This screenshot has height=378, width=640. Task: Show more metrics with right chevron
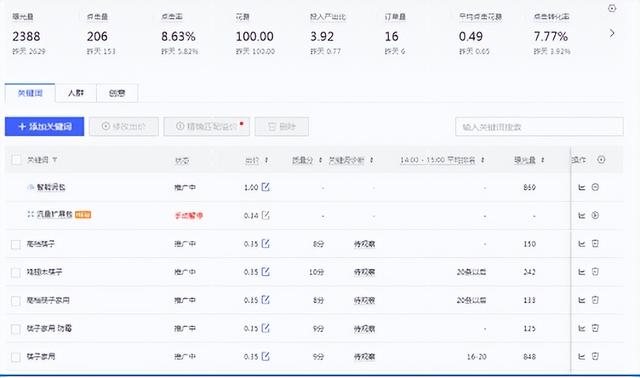pos(612,33)
